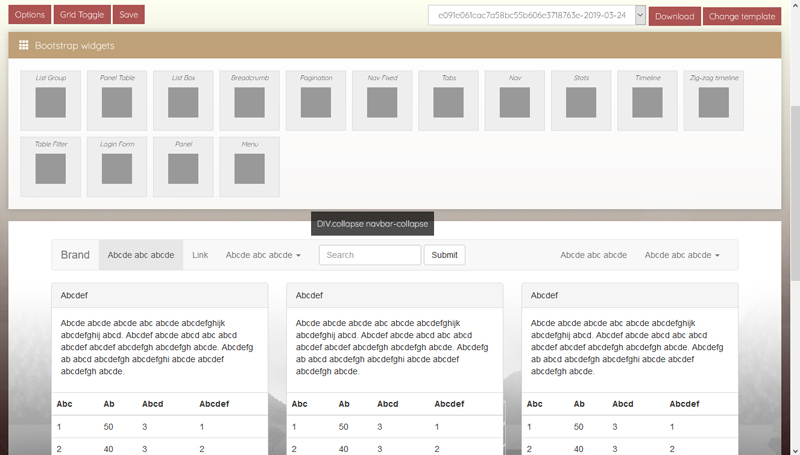Choose the Breadcrumb widget tile
This screenshot has width=800, height=455.
249,100
